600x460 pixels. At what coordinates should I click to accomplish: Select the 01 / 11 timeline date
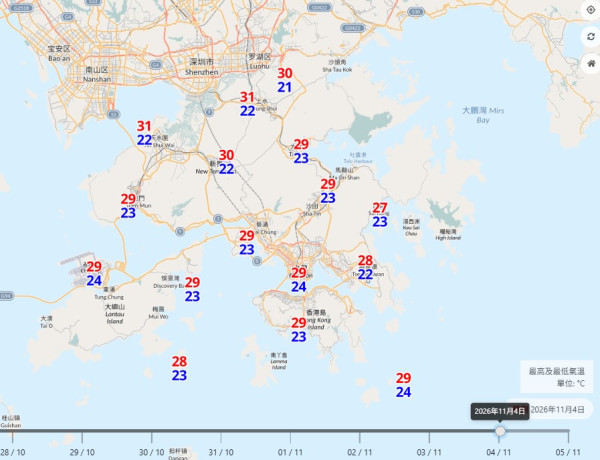(290, 452)
